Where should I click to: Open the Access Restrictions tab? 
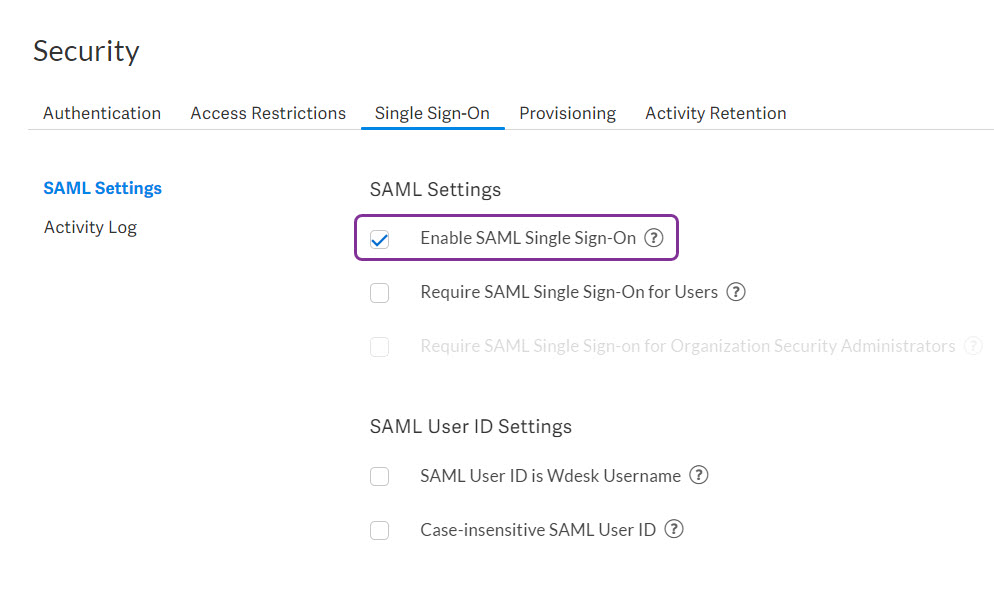point(268,113)
